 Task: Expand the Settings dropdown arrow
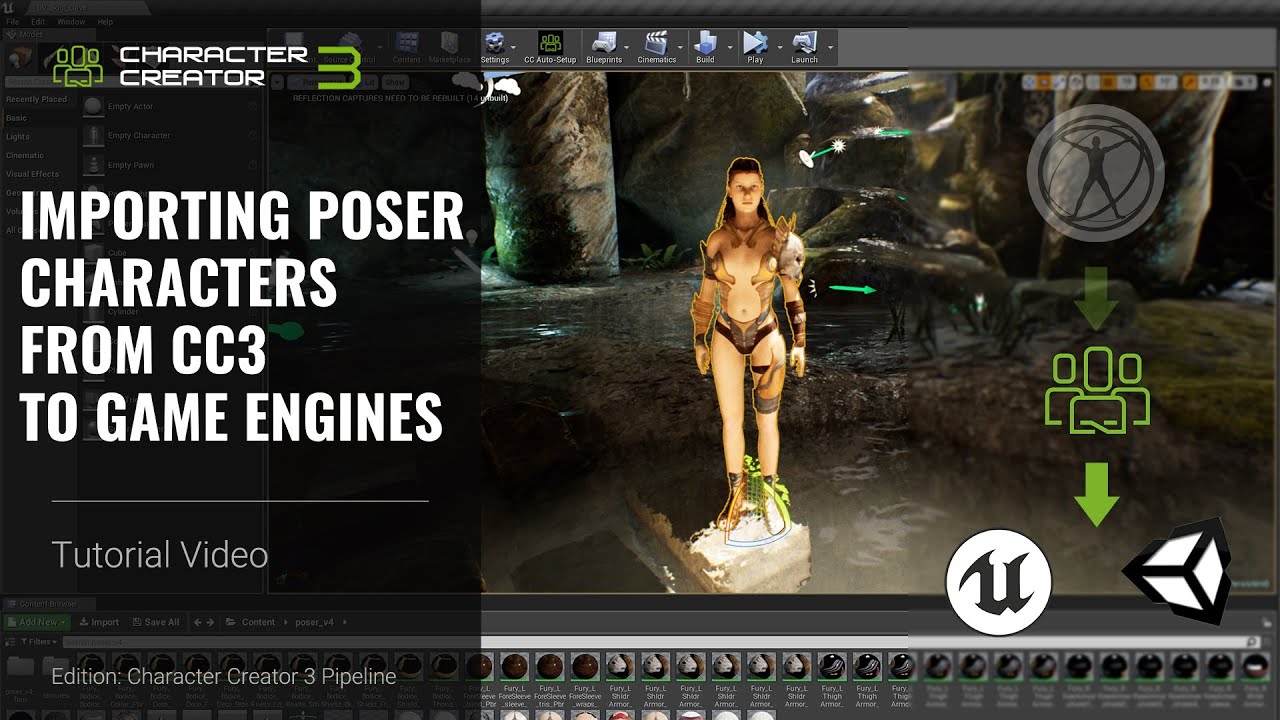[x=514, y=47]
